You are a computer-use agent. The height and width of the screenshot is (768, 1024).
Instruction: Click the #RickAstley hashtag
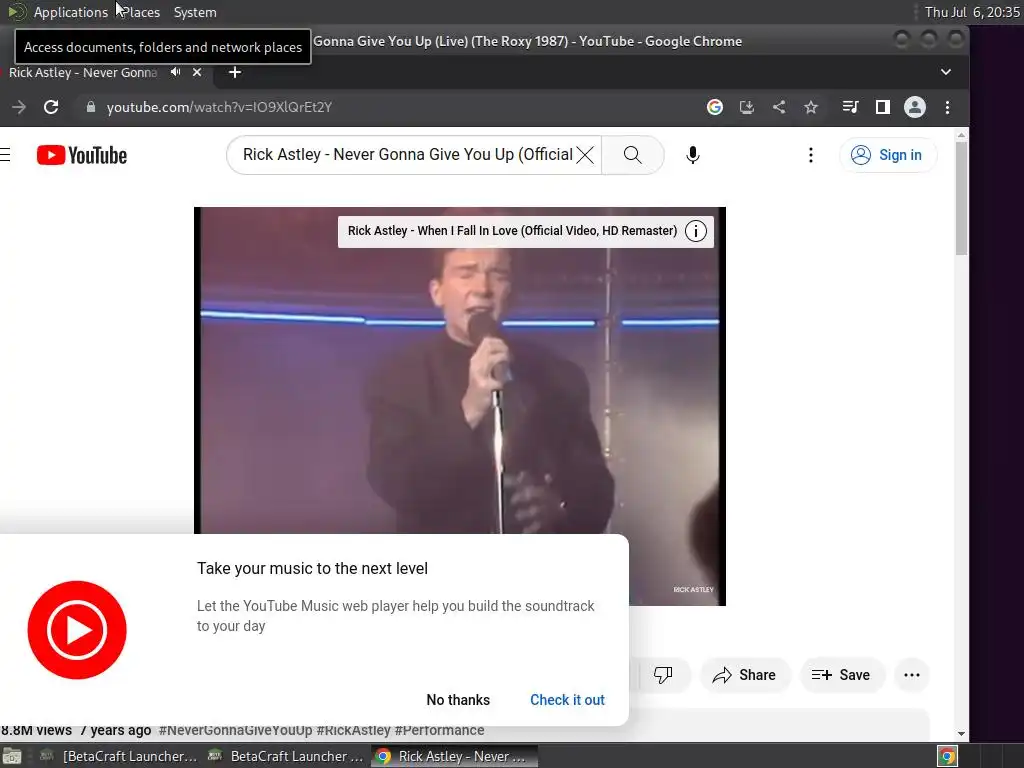coord(353,730)
